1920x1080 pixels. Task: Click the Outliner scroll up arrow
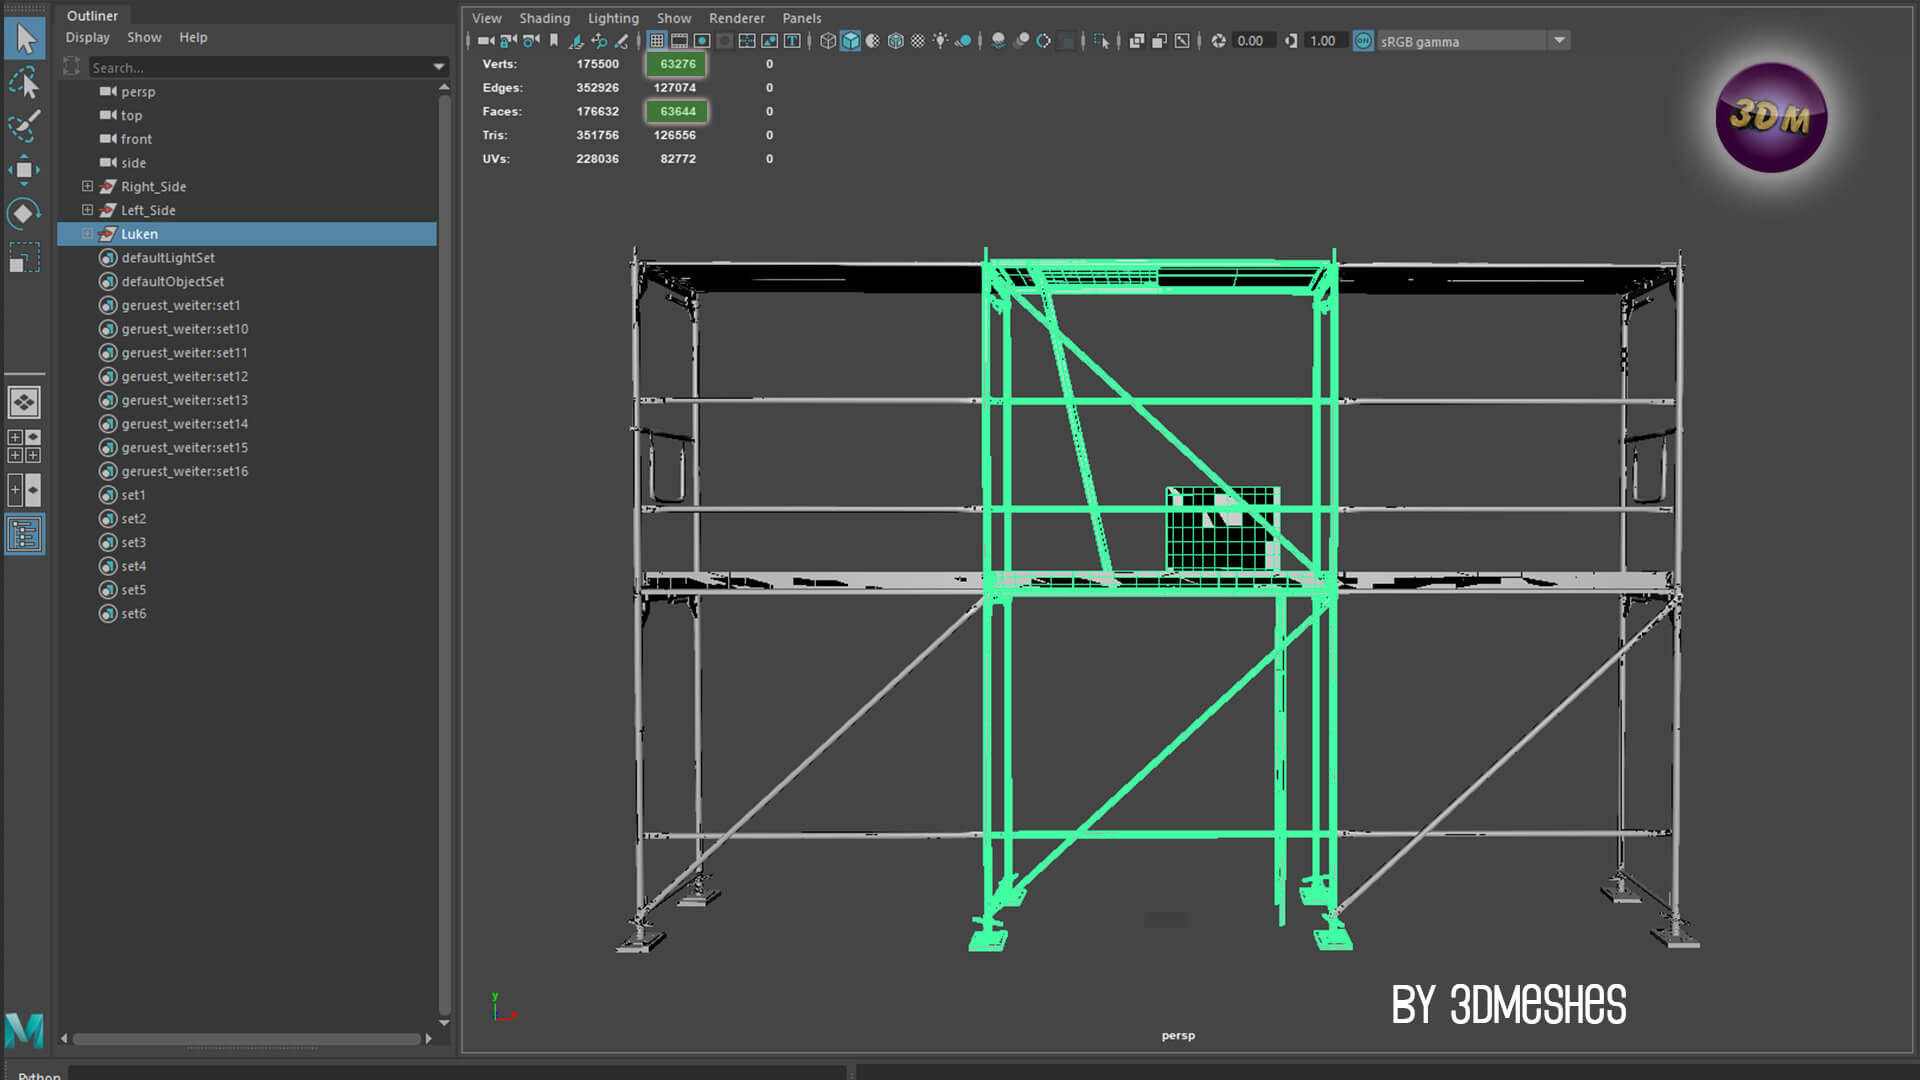pos(444,88)
